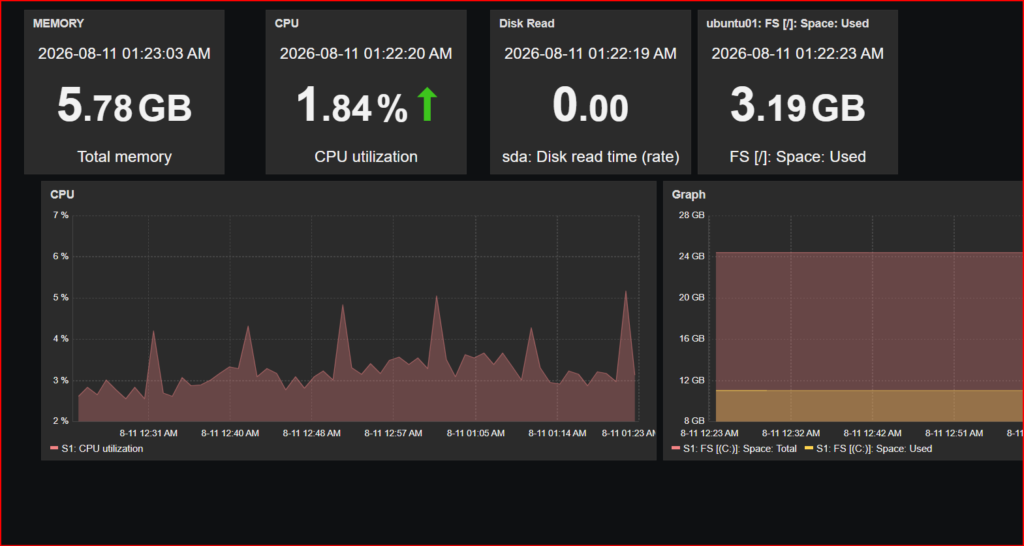Click the 8-11 01:05 AM tick on CPU chart
The width and height of the screenshot is (1024, 546).
pyautogui.click(x=475, y=433)
